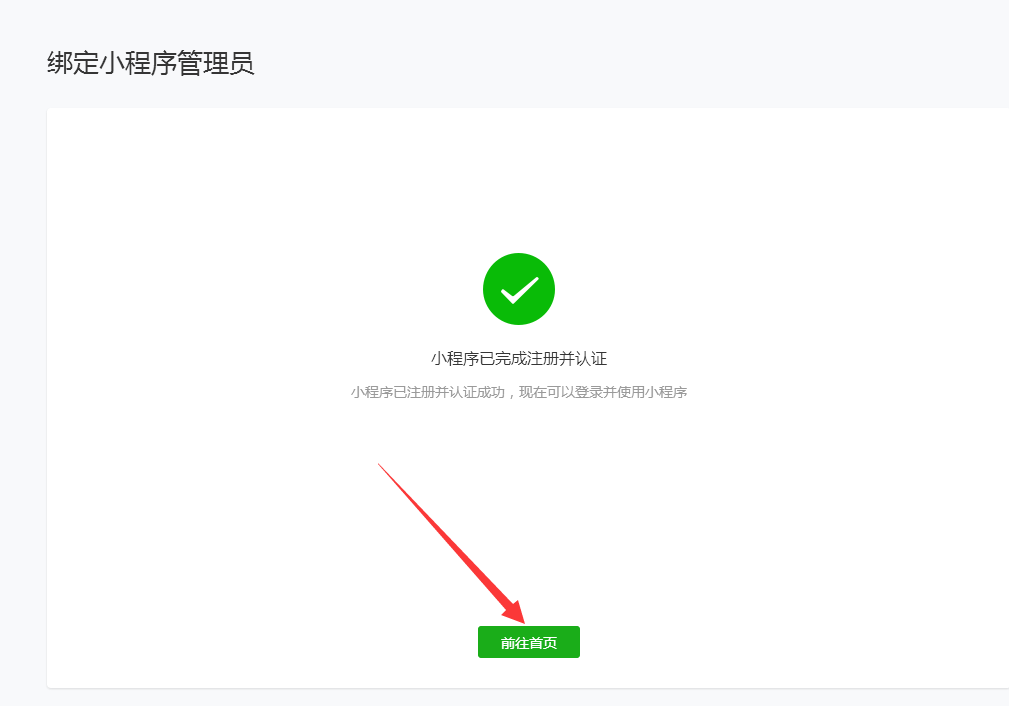Click the 小程序已完成注册并认证 status title
Viewport: 1009px width, 706px height.
519,358
